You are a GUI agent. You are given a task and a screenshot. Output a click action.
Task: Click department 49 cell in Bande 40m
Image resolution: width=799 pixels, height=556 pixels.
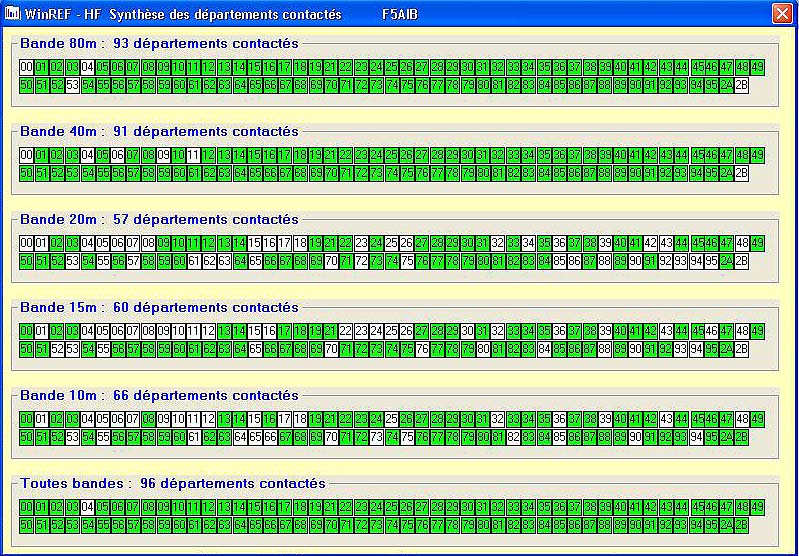pyautogui.click(x=757, y=155)
